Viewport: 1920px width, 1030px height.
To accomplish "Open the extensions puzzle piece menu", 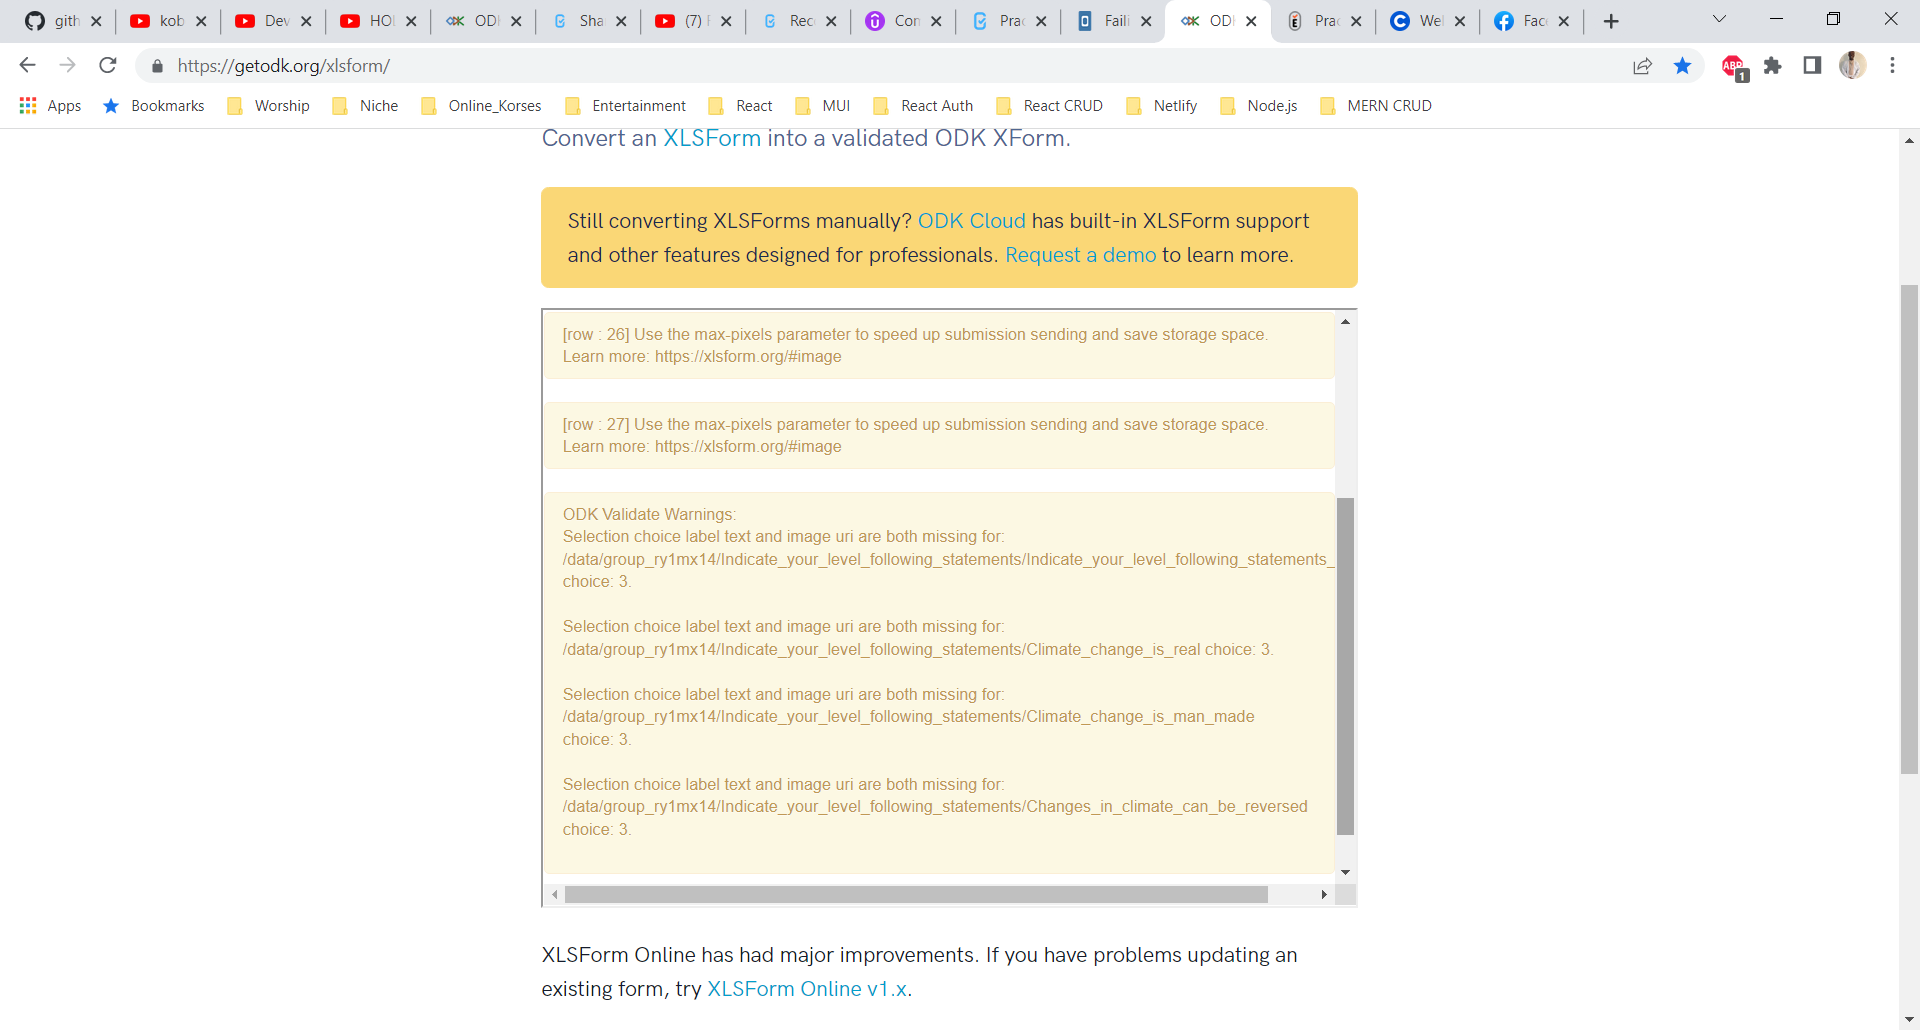I will coord(1773,66).
